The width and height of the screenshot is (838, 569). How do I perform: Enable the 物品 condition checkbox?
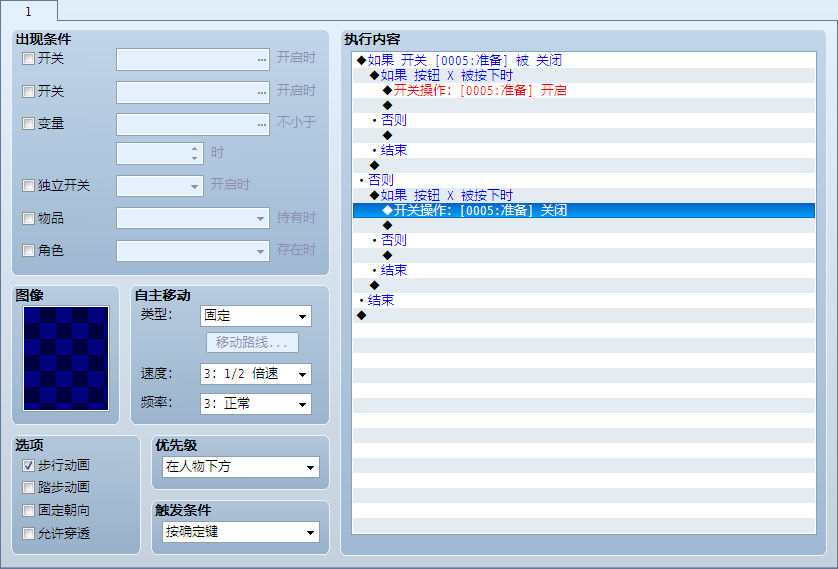click(28, 218)
